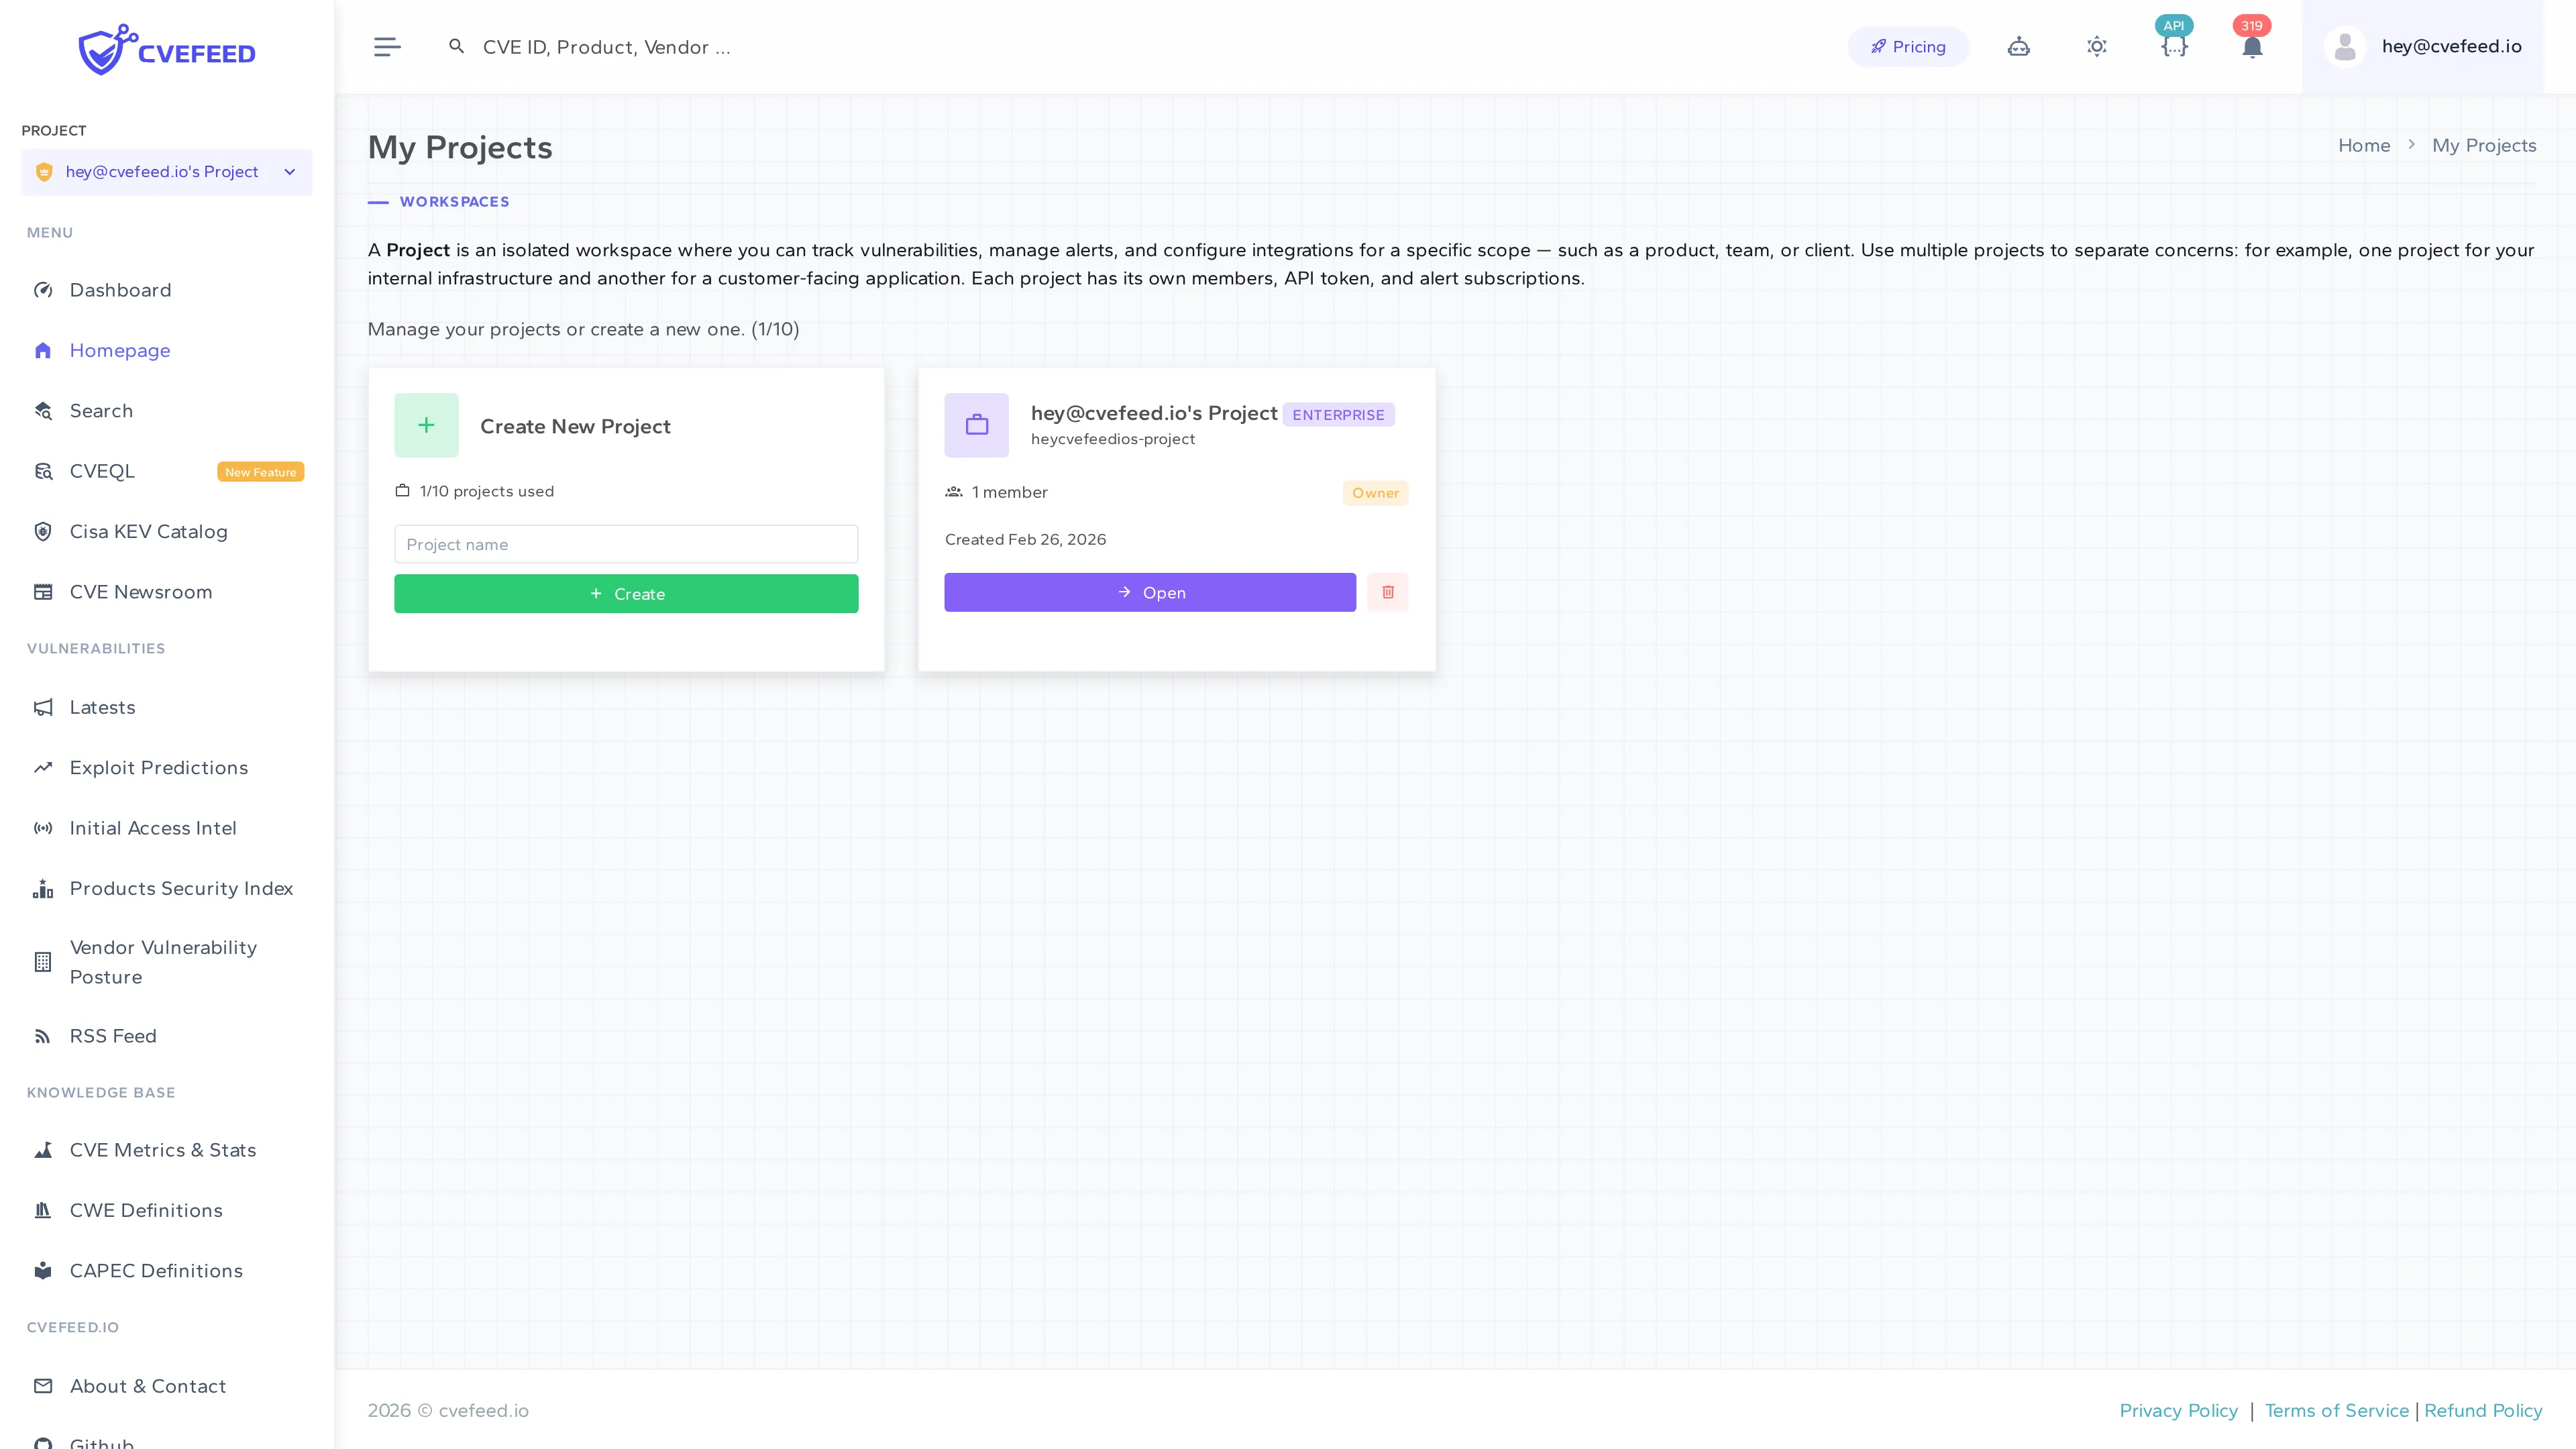Check notifications via the bell icon
This screenshot has width=2576, height=1449.
[x=2252, y=46]
